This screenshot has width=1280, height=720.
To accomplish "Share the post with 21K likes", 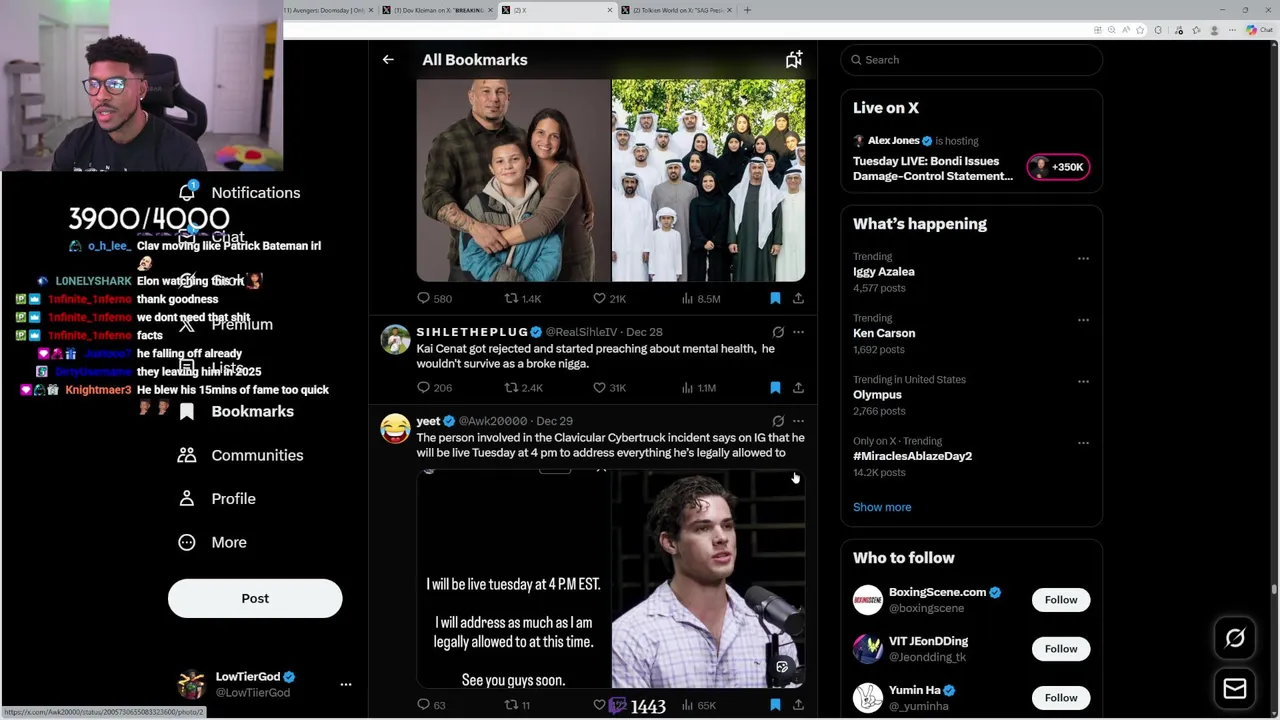I will click(798, 298).
